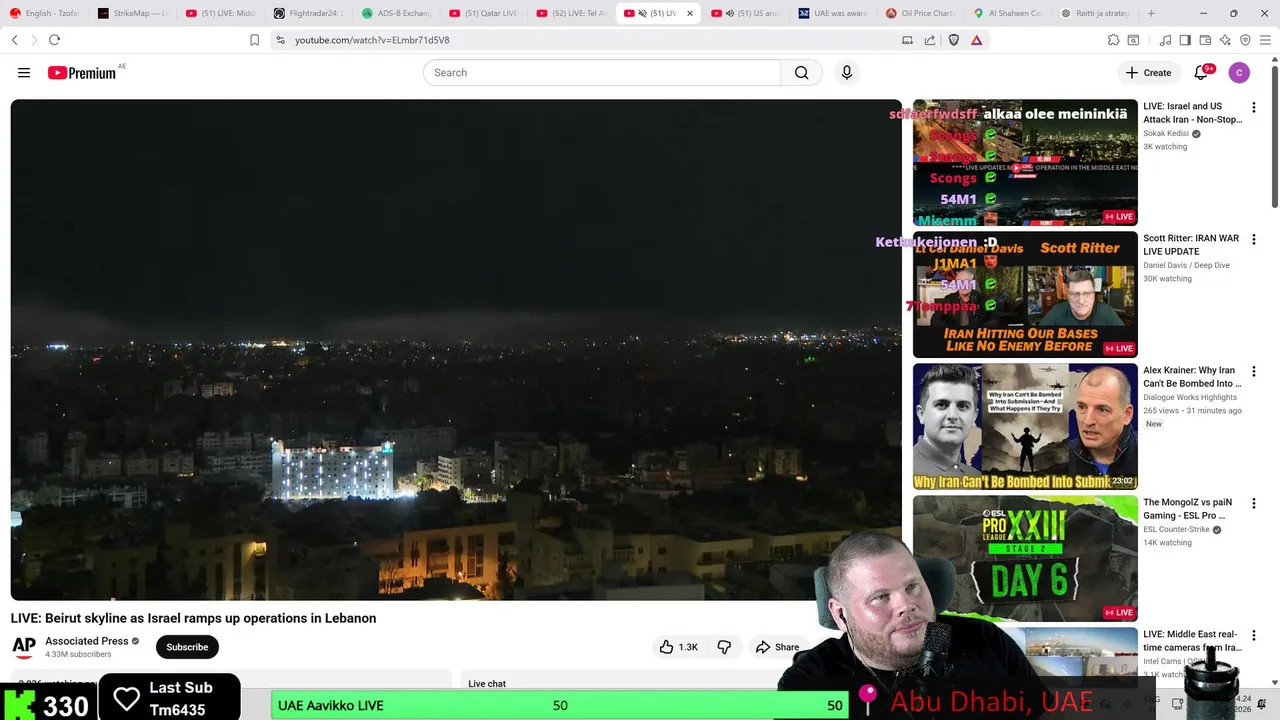The image size is (1280, 720).
Task: Open browser main menu
Action: coord(1265,40)
